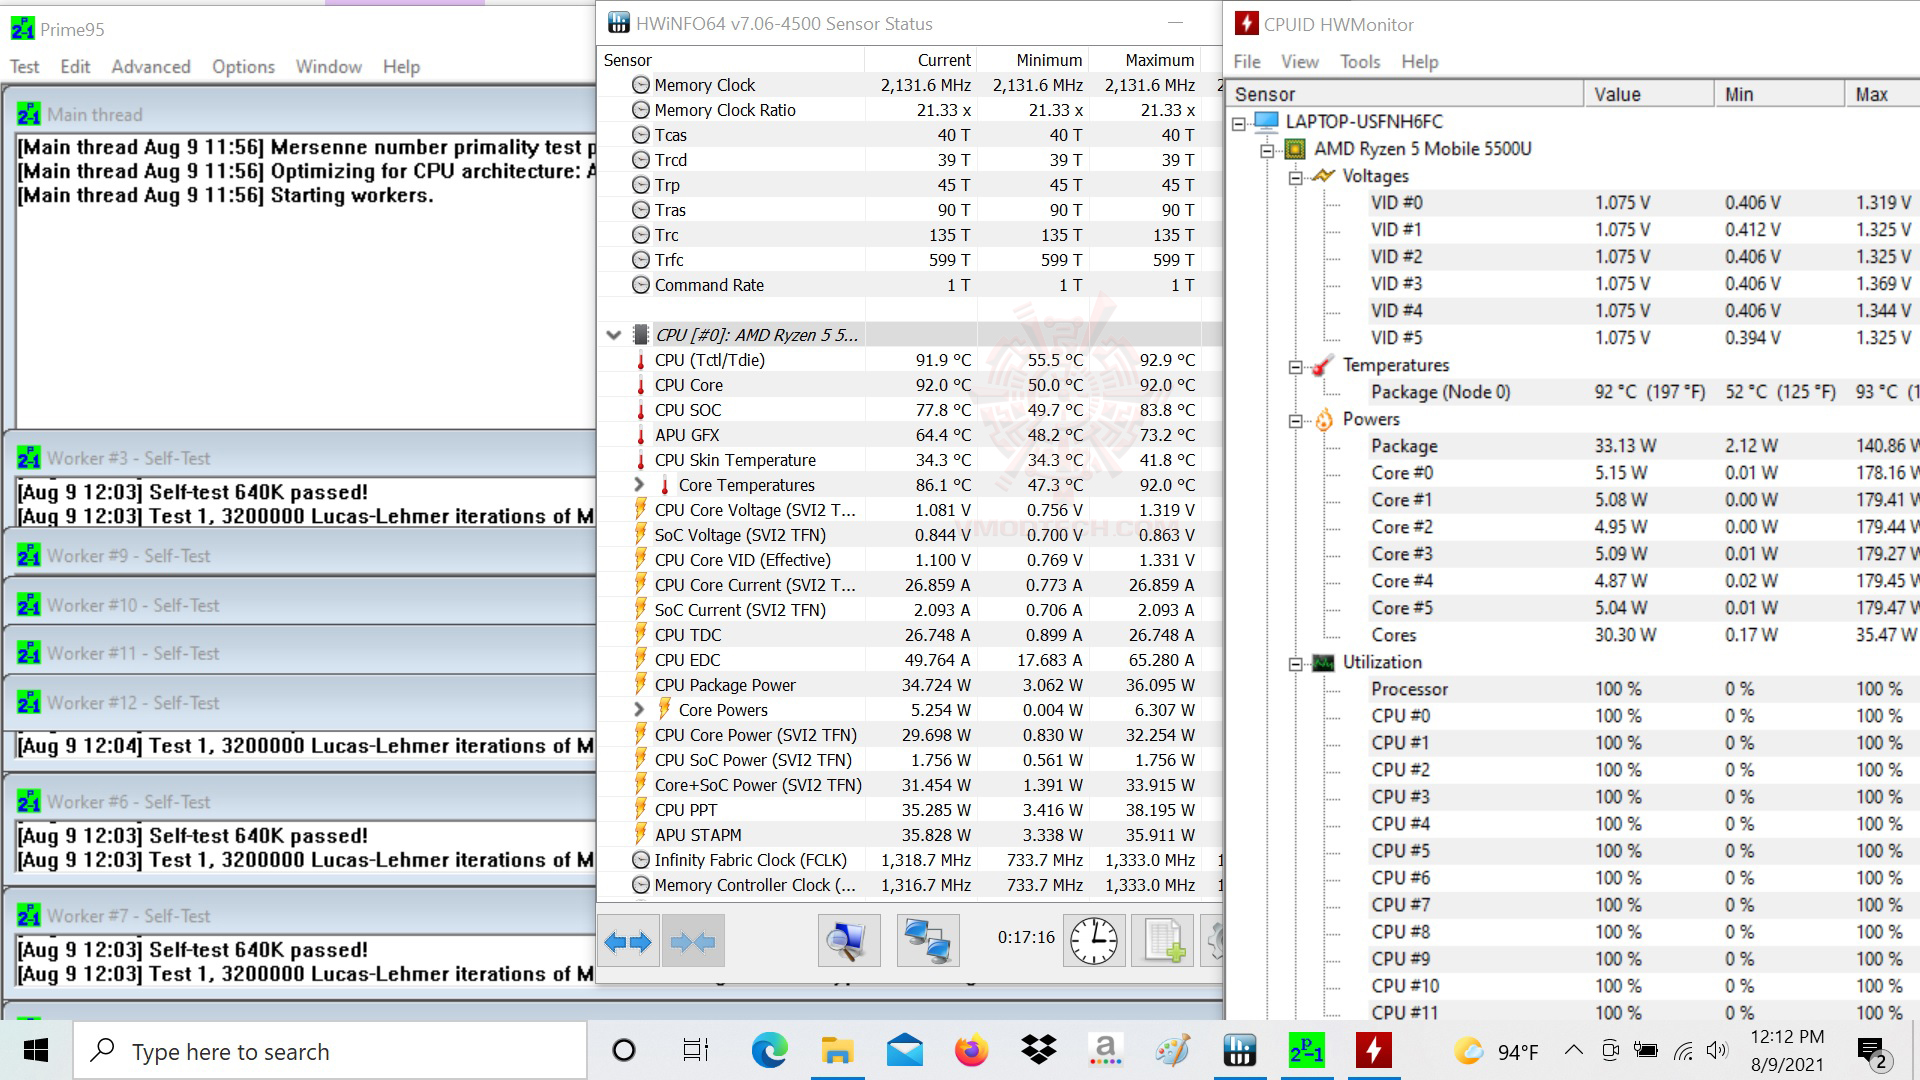Start logging with the sheet plus icon
Image resolution: width=1920 pixels, height=1080 pixels.
pos(1163,941)
